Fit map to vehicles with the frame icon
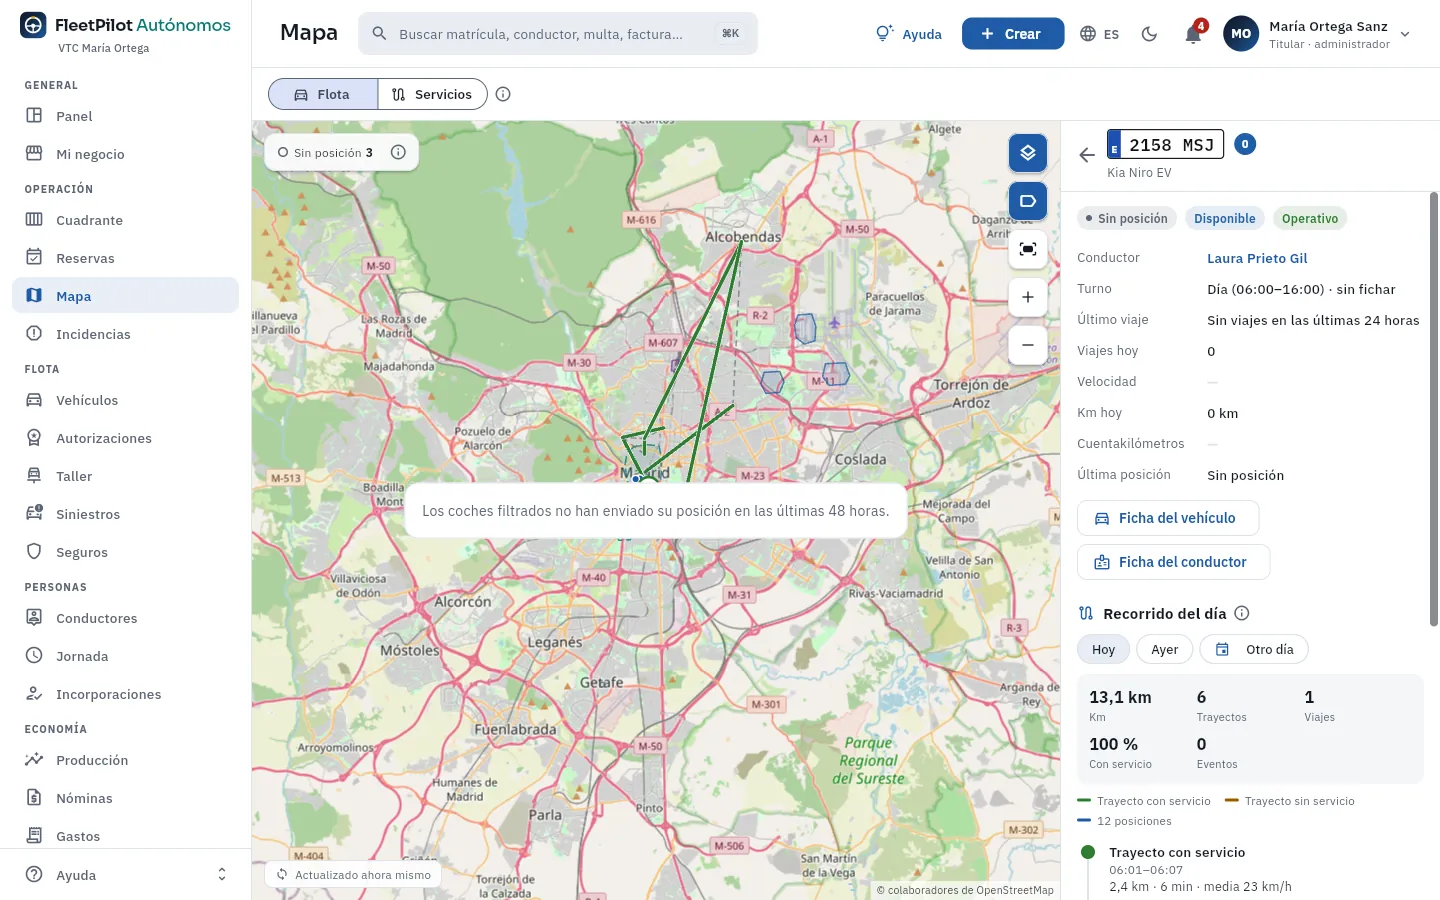The height and width of the screenshot is (900, 1440). coord(1028,249)
